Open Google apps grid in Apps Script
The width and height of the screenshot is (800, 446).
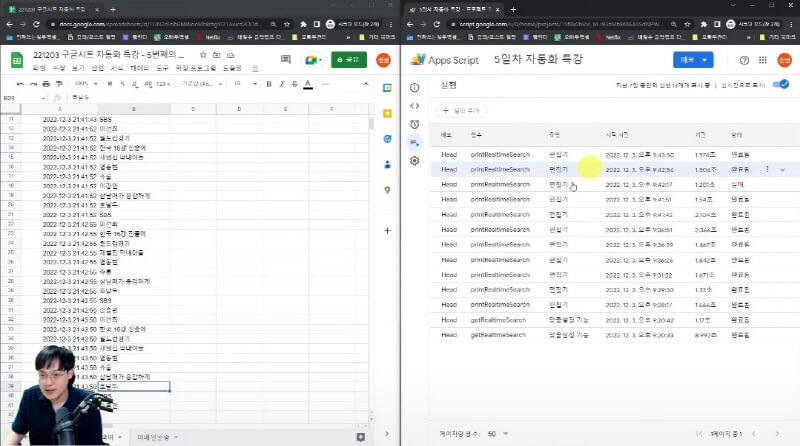point(763,60)
